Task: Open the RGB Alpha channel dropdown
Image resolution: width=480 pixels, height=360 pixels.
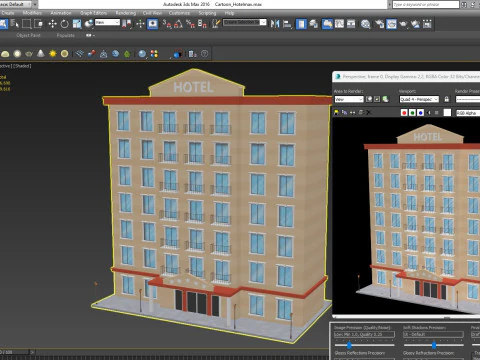Action: [468, 113]
